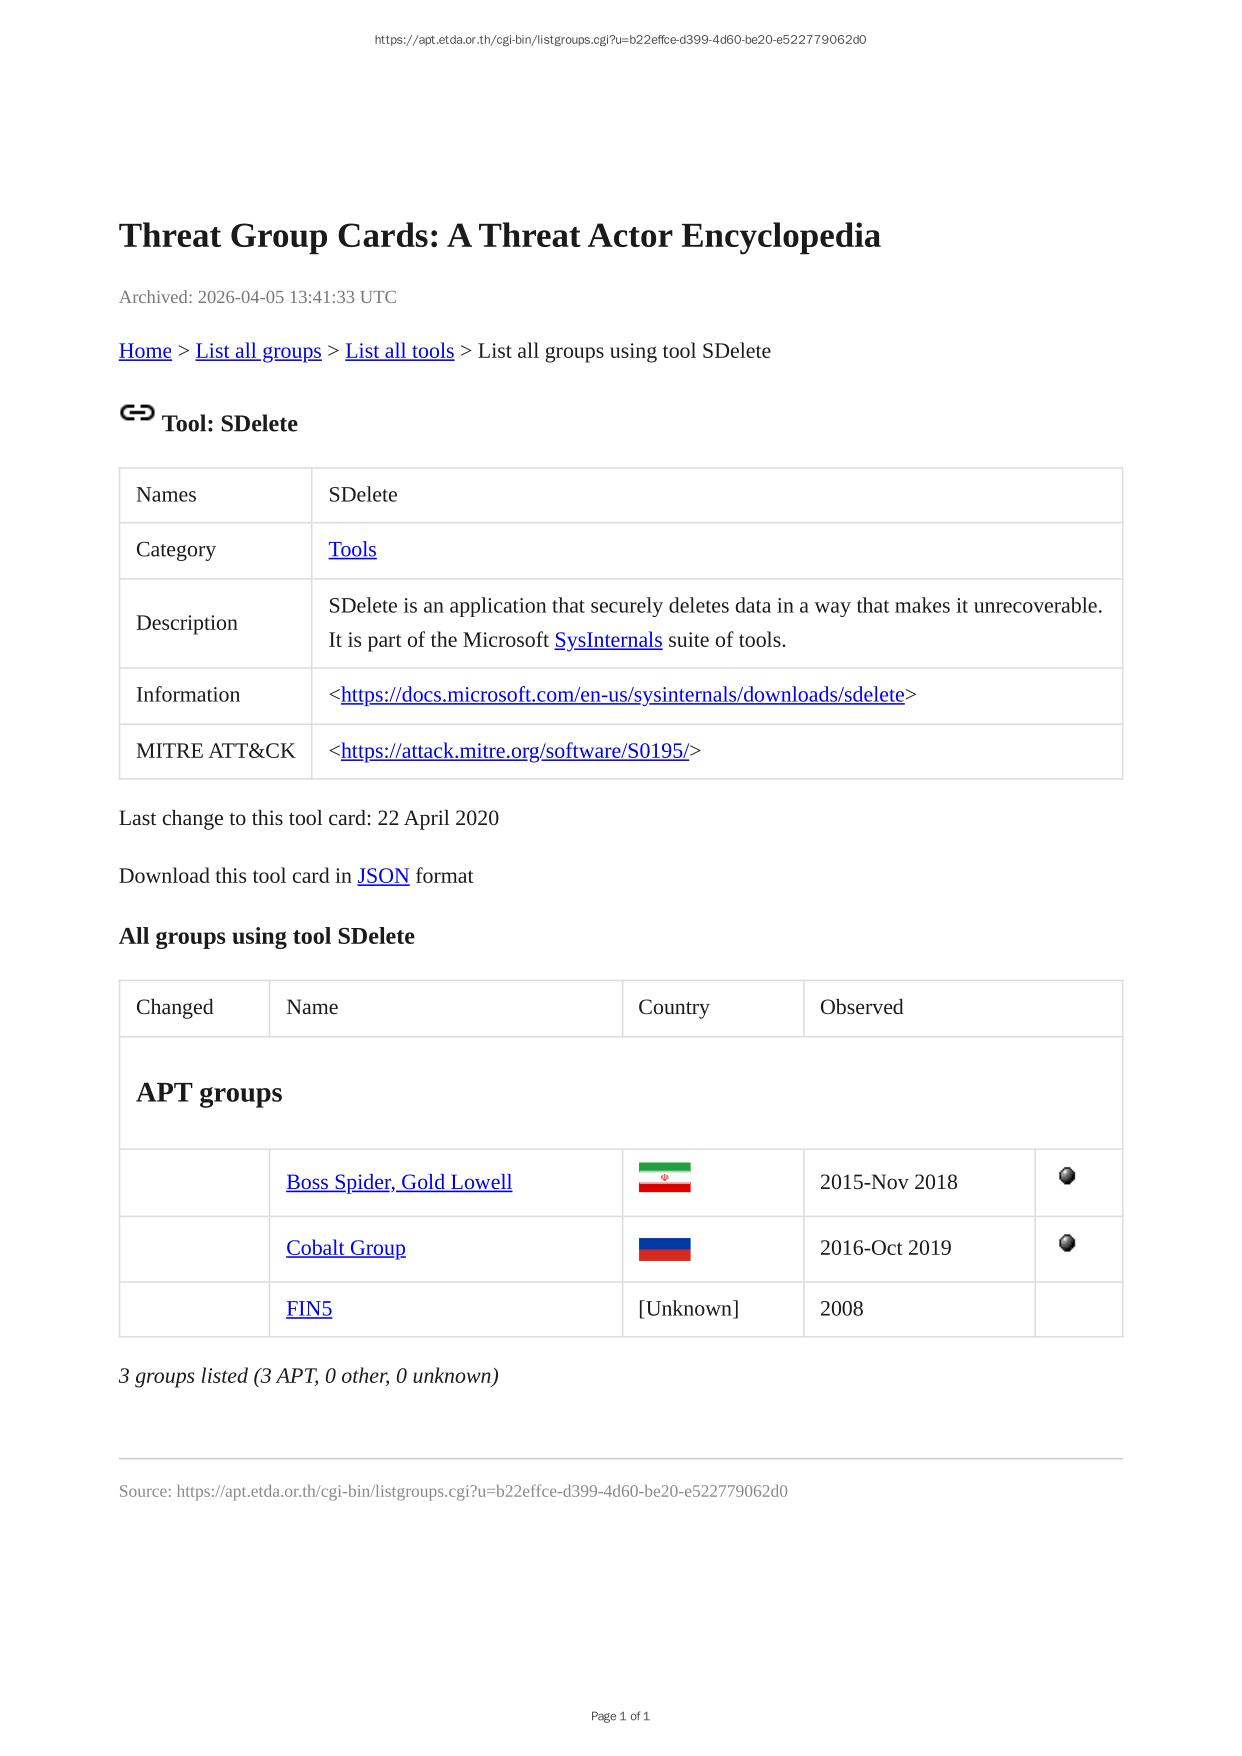Image resolution: width=1242 pixels, height=1756 pixels.
Task: Open the List all groups breadcrumb
Action: coord(258,351)
